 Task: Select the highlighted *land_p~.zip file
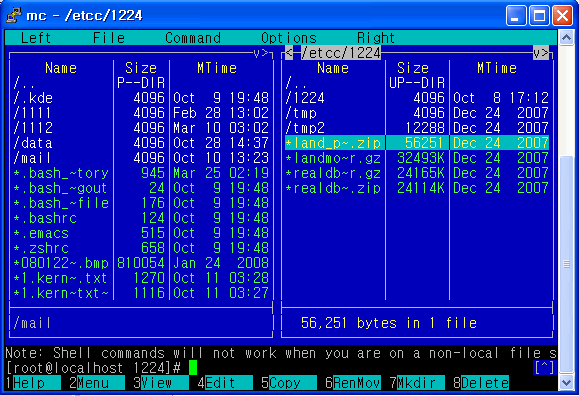(x=417, y=143)
